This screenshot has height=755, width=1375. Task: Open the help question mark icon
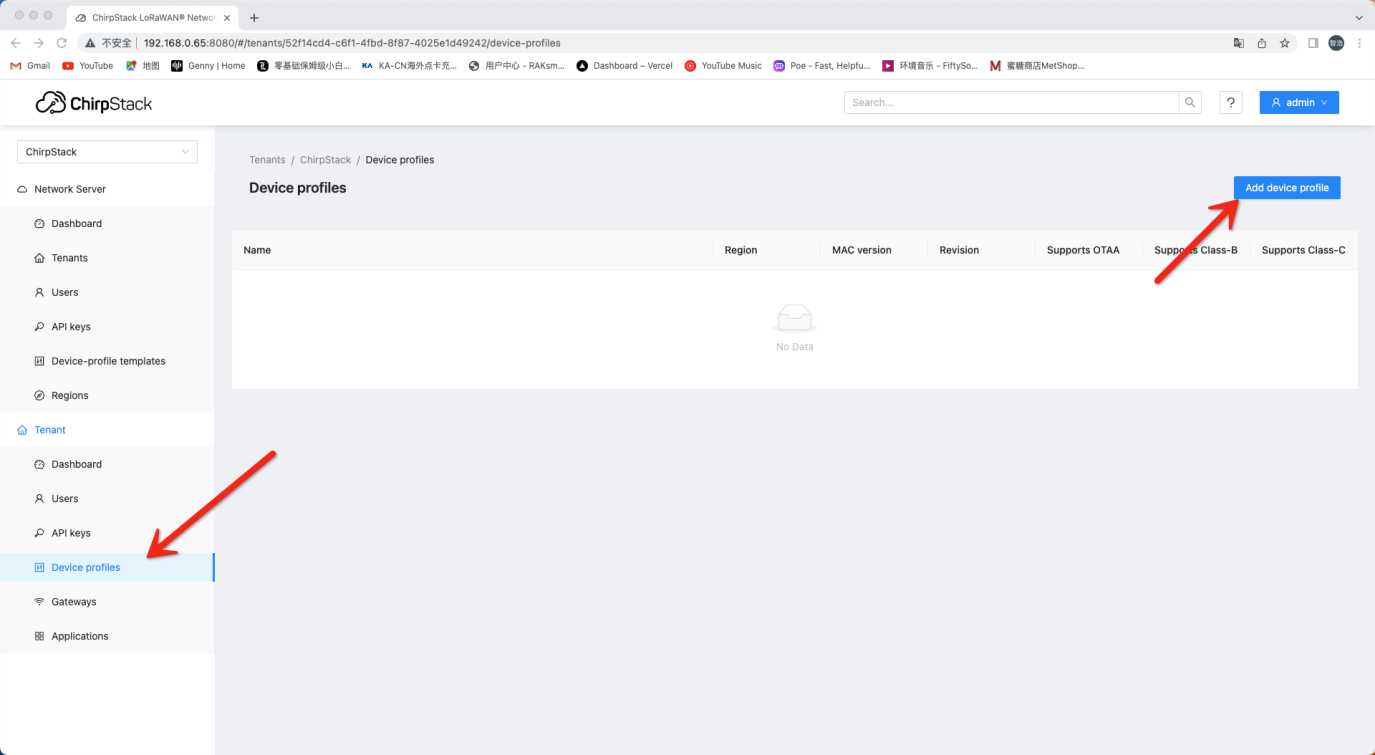[x=1231, y=102]
